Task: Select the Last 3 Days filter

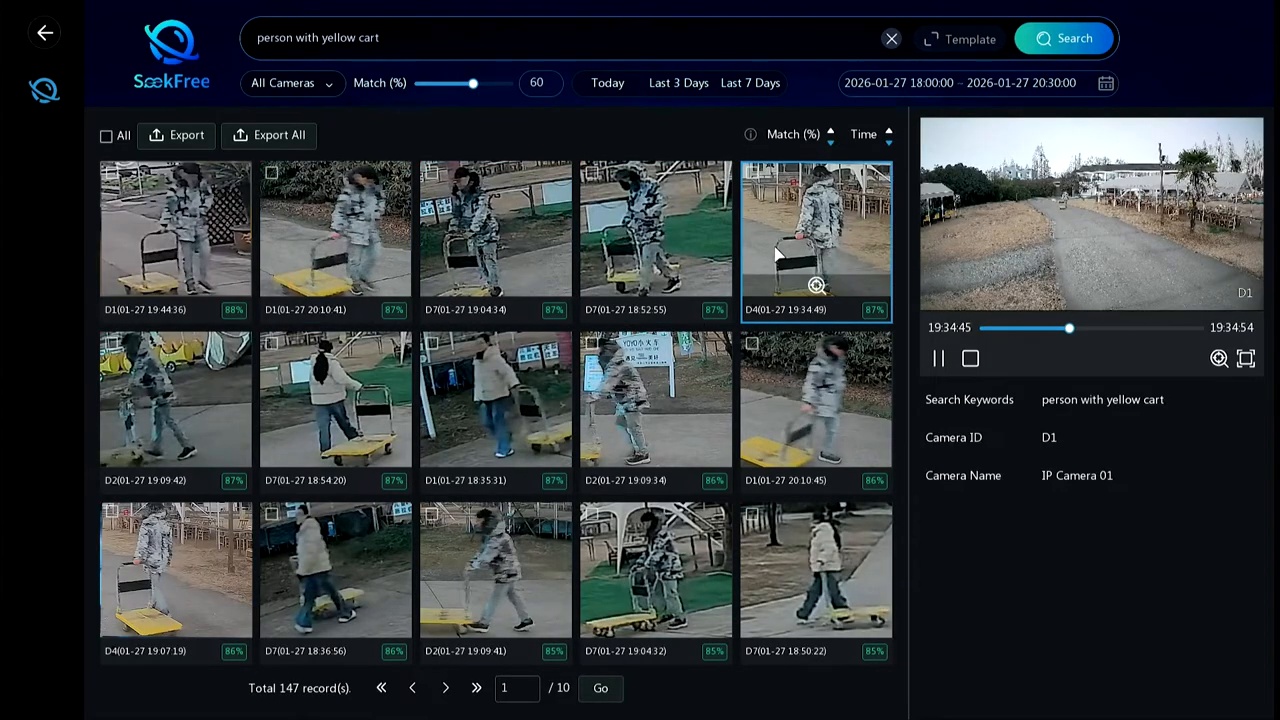Action: 678,83
